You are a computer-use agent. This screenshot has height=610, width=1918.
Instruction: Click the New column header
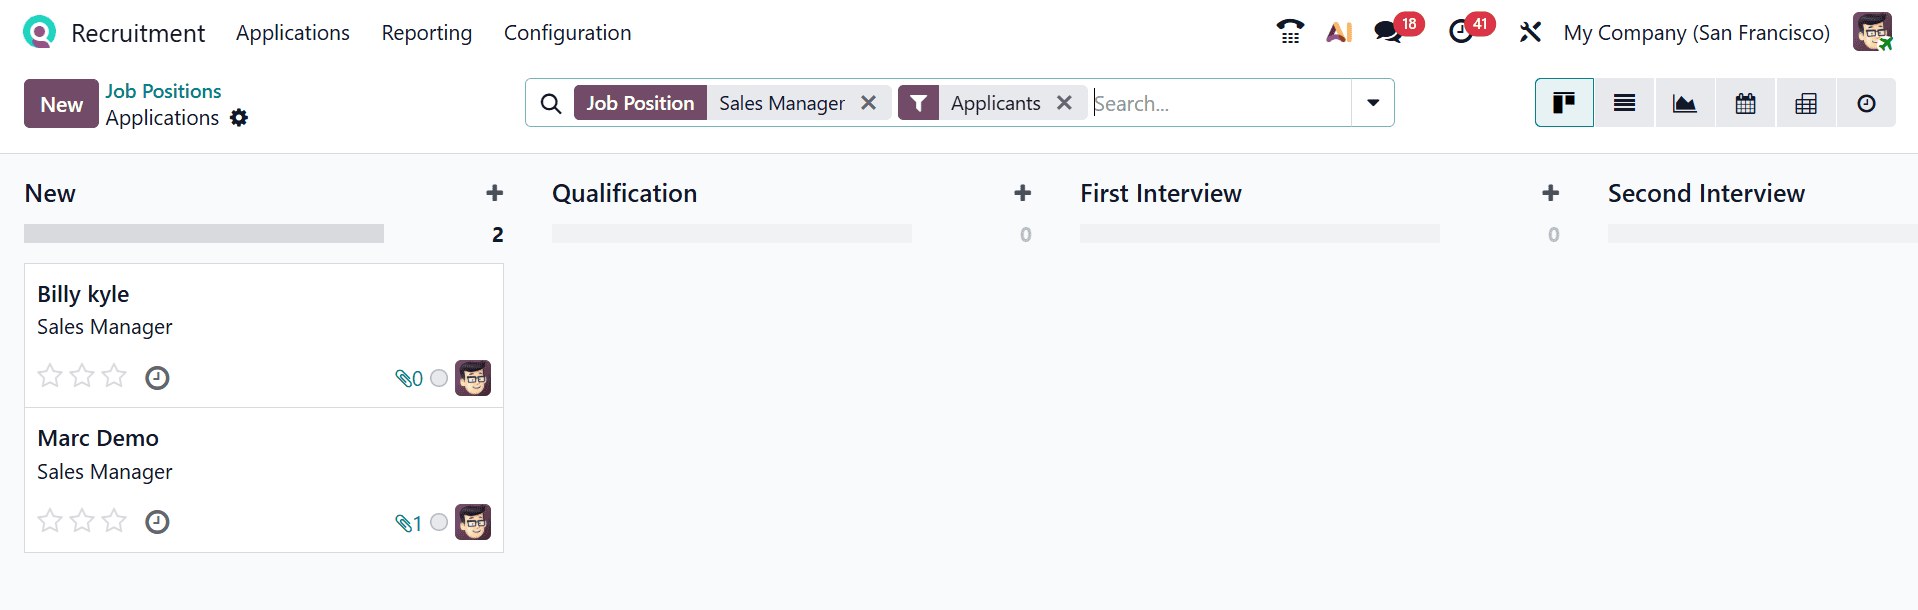click(50, 193)
